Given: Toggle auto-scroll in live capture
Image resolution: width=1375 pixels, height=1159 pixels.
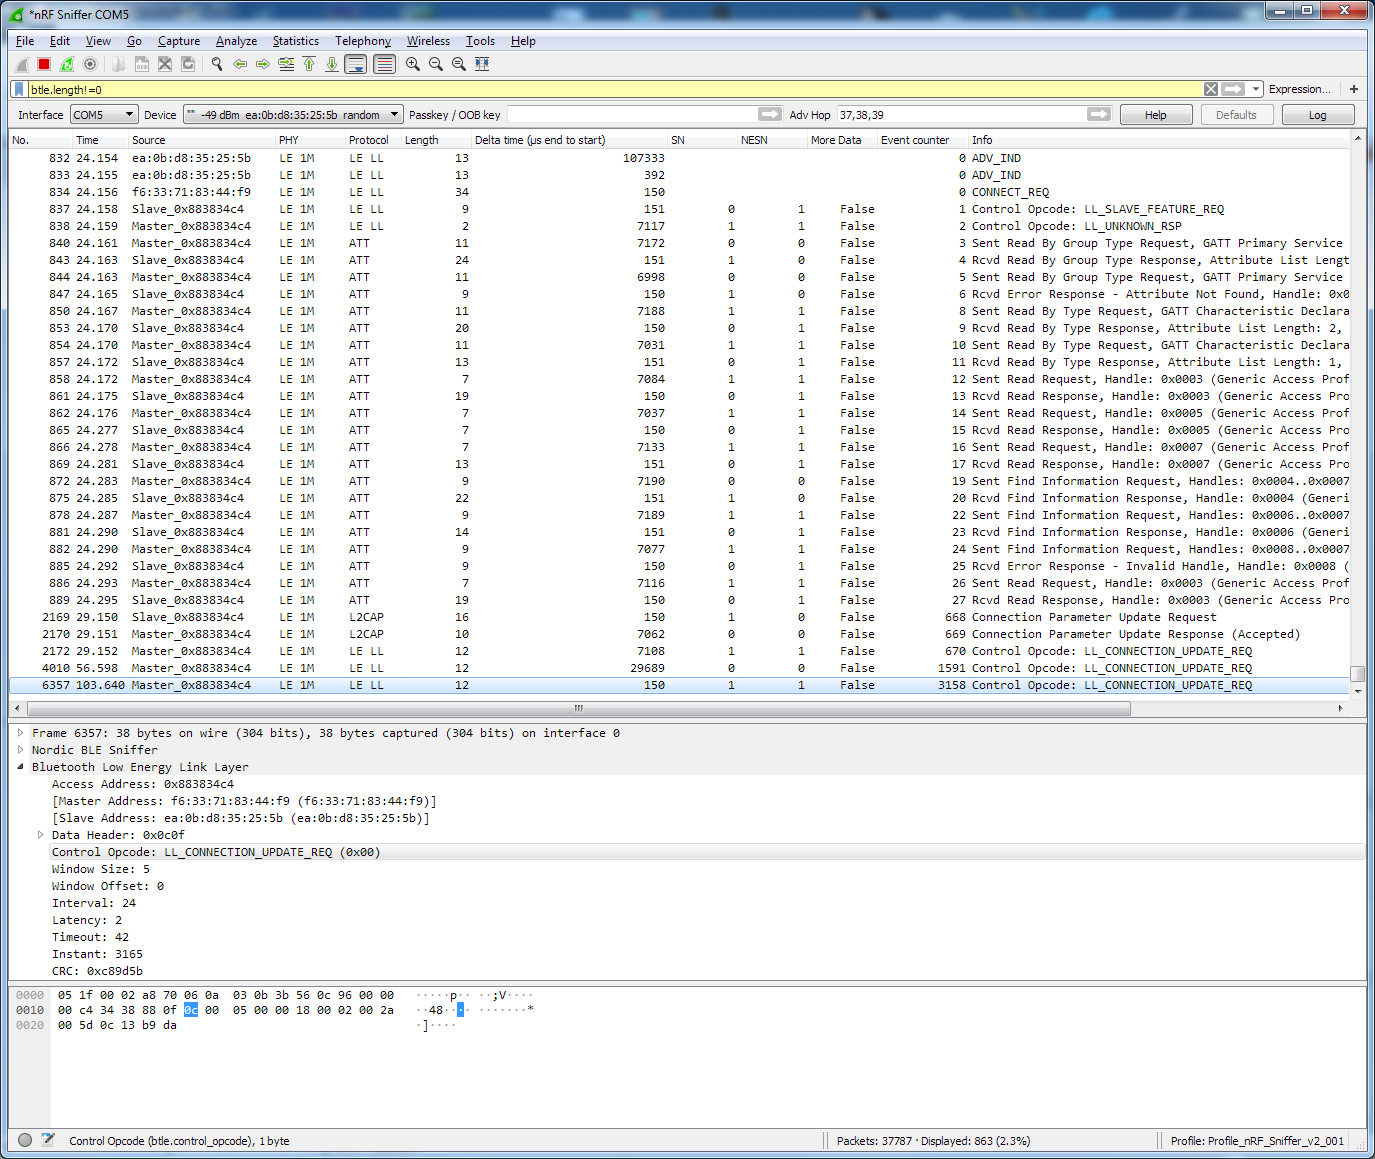Looking at the screenshot, I should coord(356,64).
